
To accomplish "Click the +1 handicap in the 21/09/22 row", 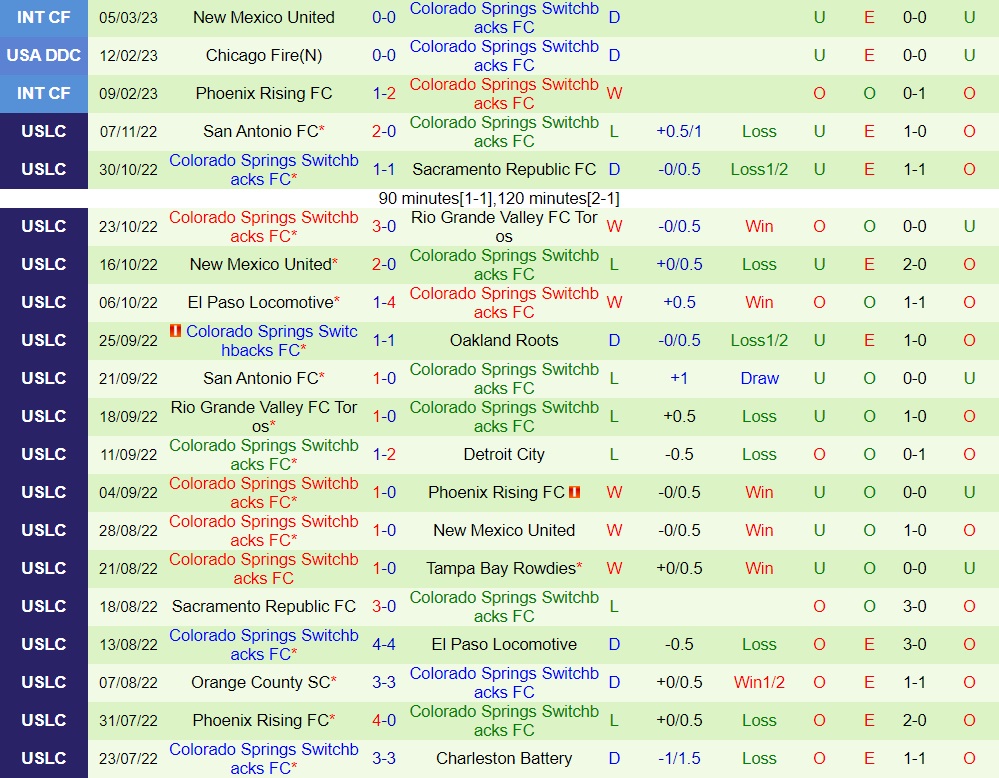I will click(679, 378).
